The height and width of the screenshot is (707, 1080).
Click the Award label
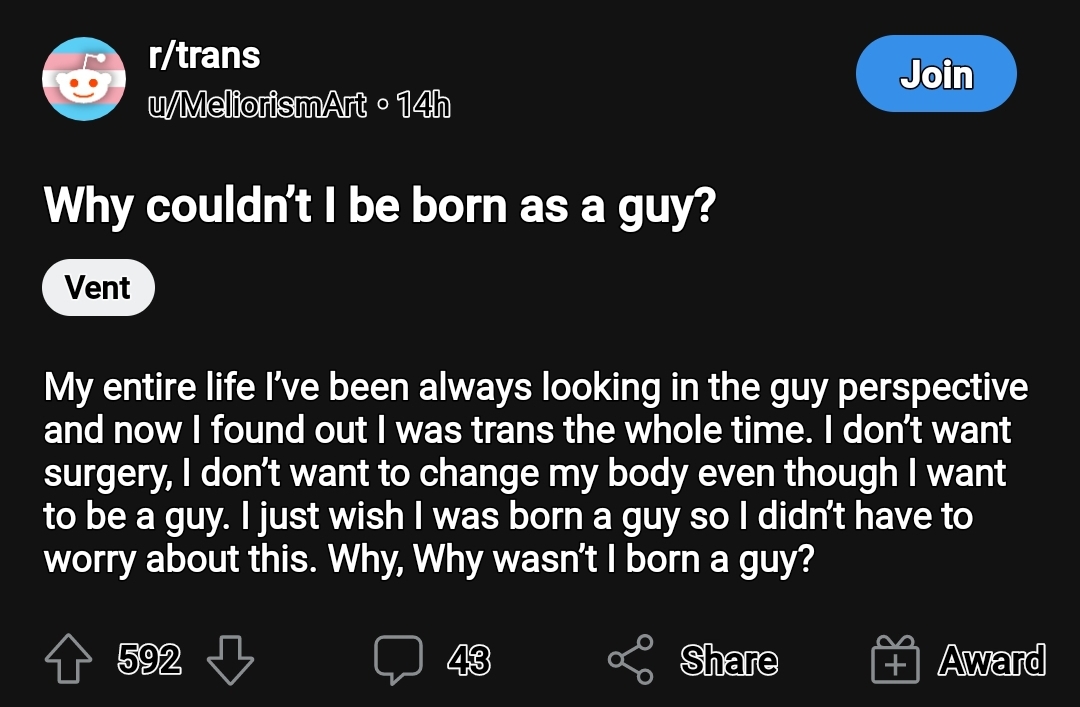pyautogui.click(x=992, y=660)
